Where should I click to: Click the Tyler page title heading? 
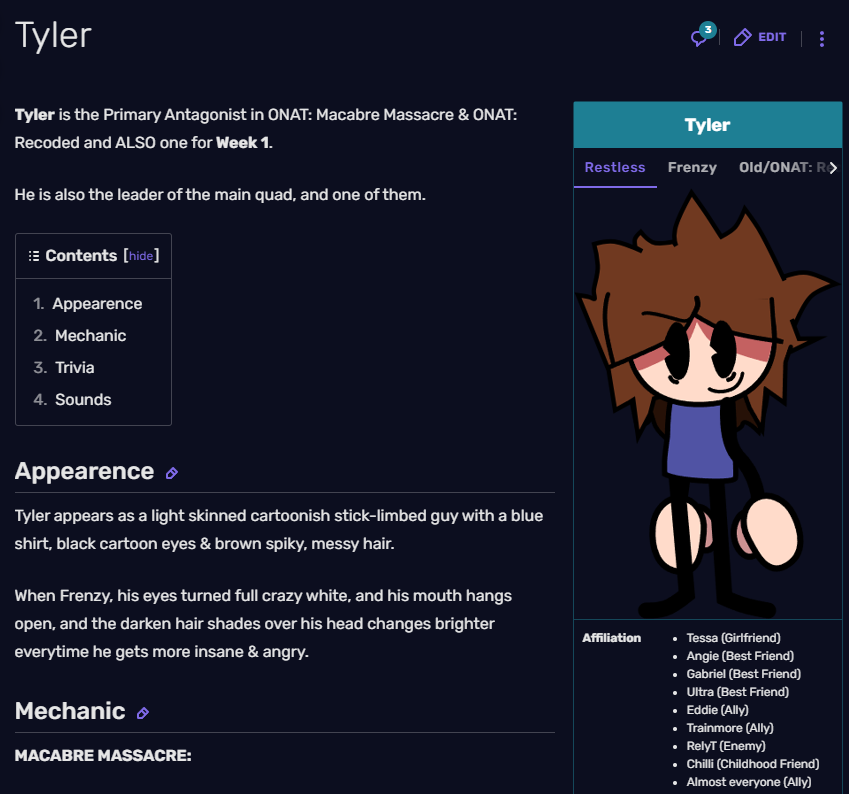tap(53, 36)
